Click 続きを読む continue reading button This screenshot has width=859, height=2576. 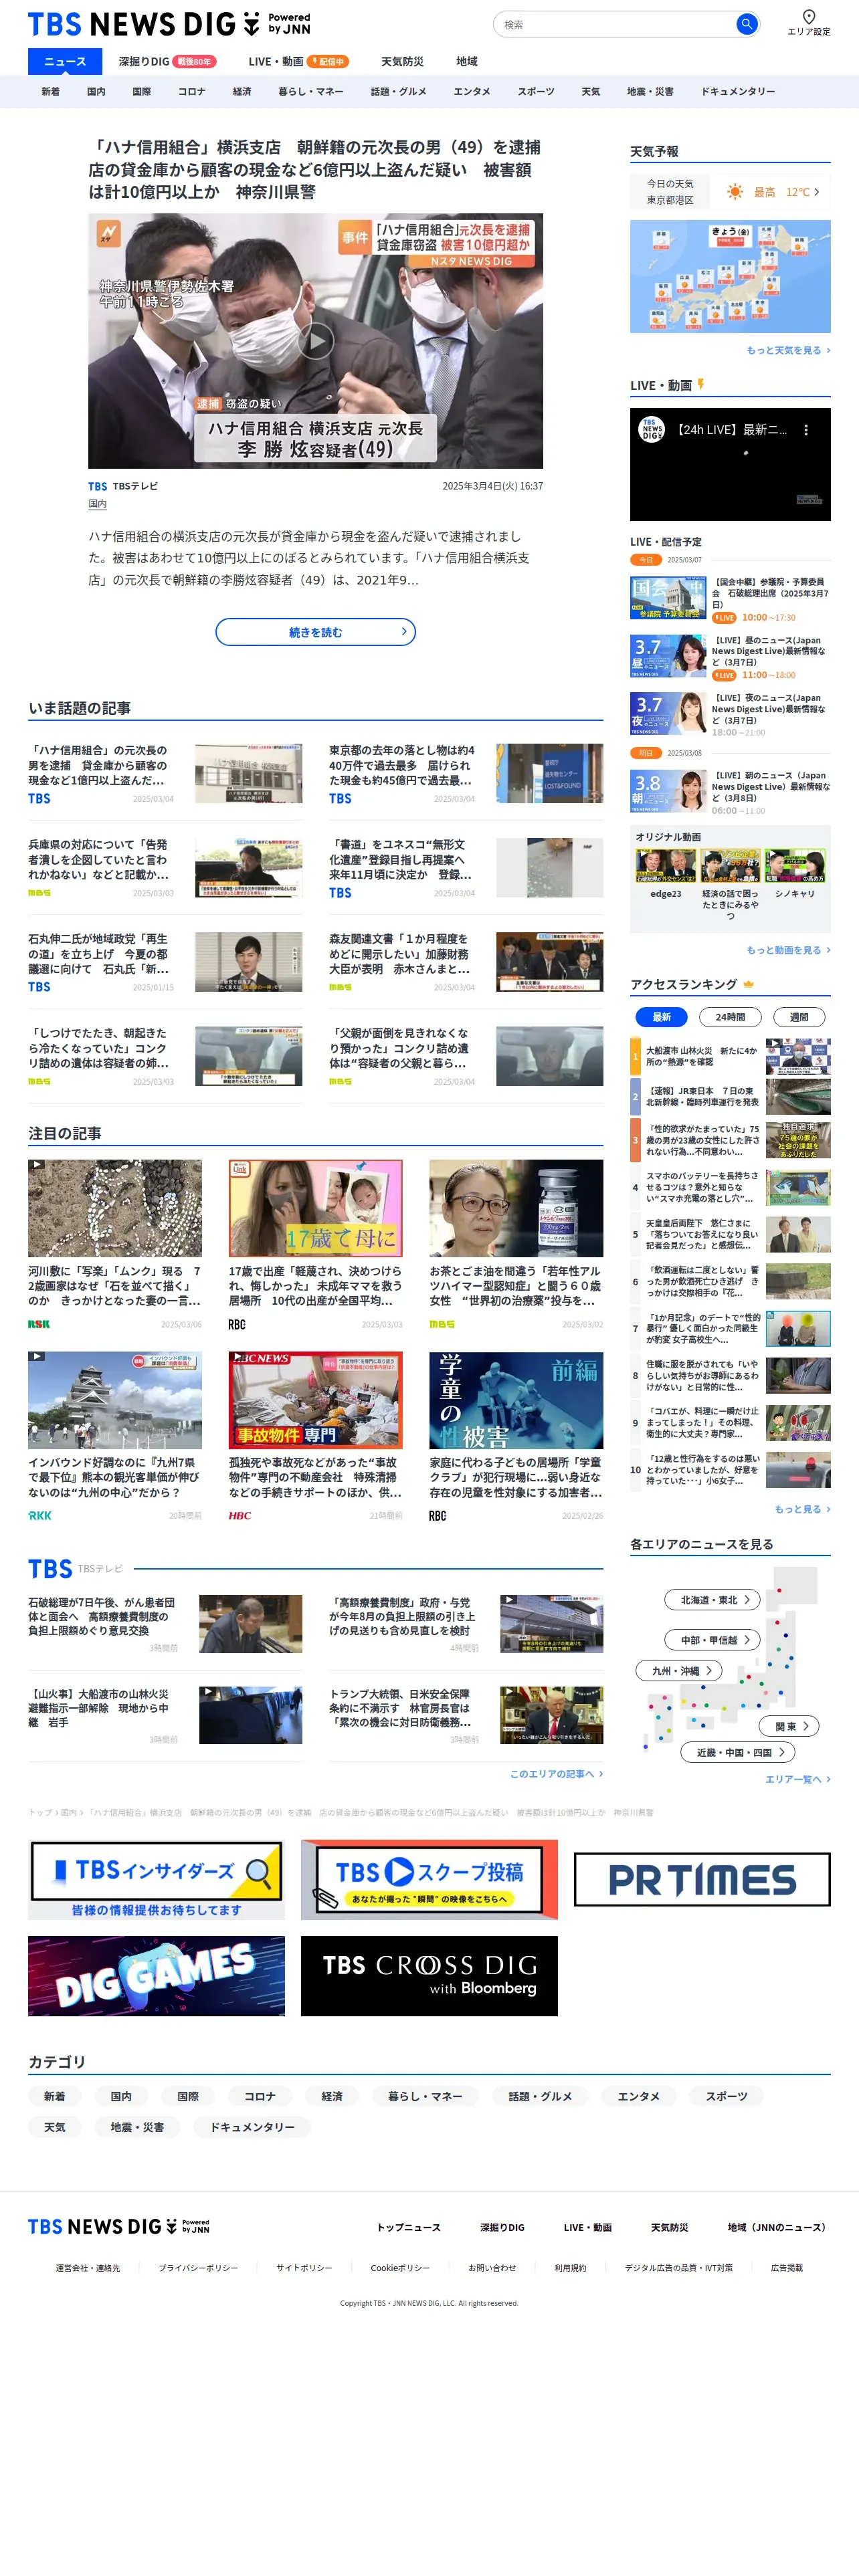pos(316,632)
